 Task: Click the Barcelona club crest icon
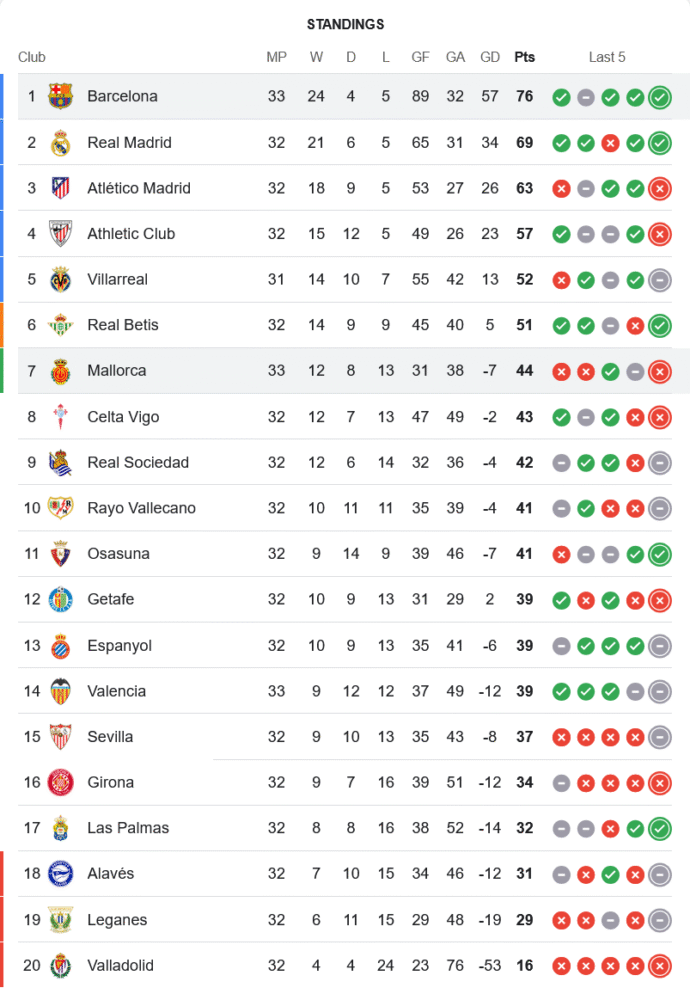pos(61,97)
